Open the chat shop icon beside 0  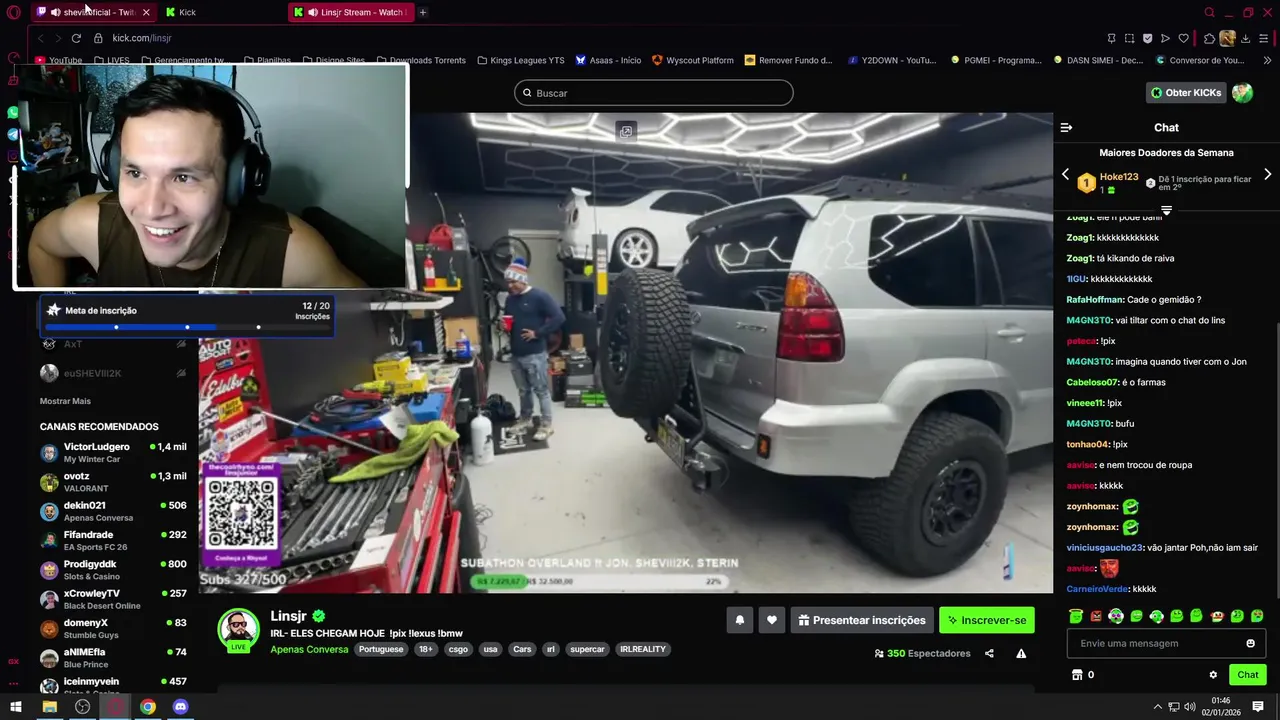[x=1077, y=675]
